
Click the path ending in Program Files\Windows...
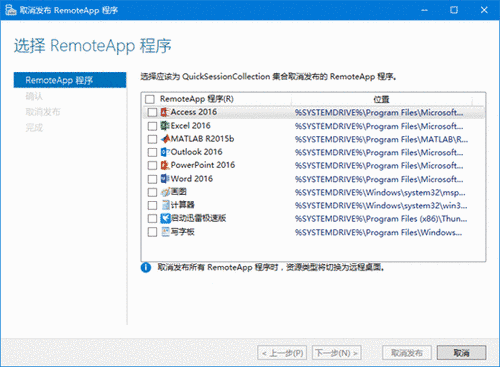click(379, 232)
